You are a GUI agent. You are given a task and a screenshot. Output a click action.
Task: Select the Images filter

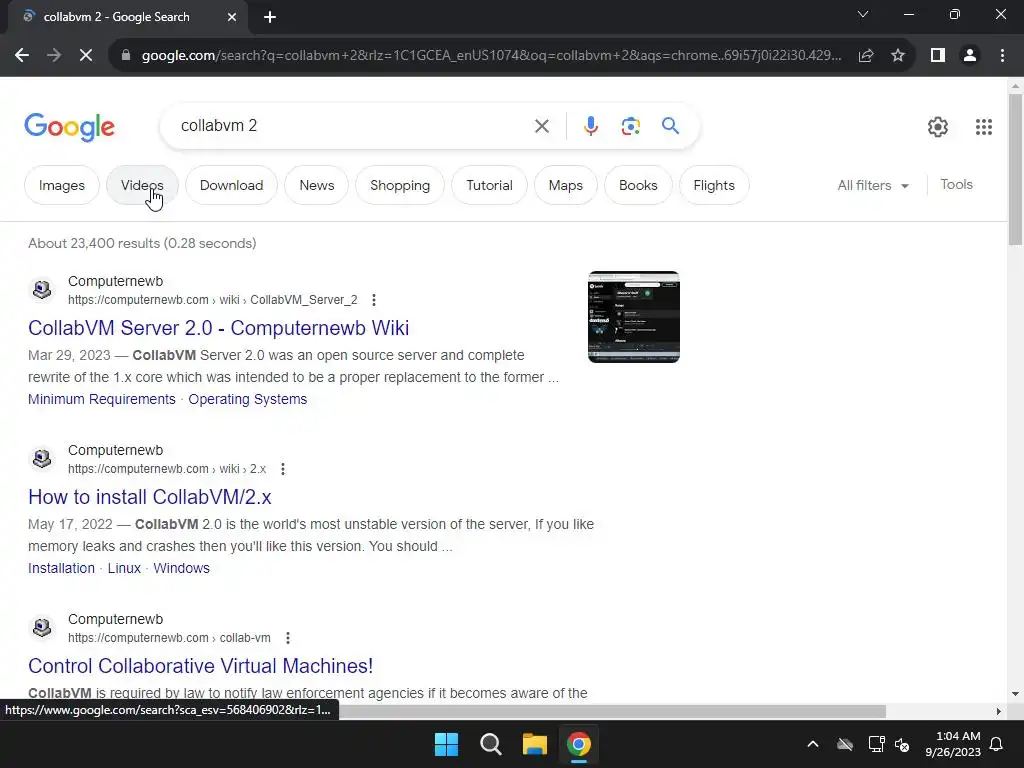61,185
